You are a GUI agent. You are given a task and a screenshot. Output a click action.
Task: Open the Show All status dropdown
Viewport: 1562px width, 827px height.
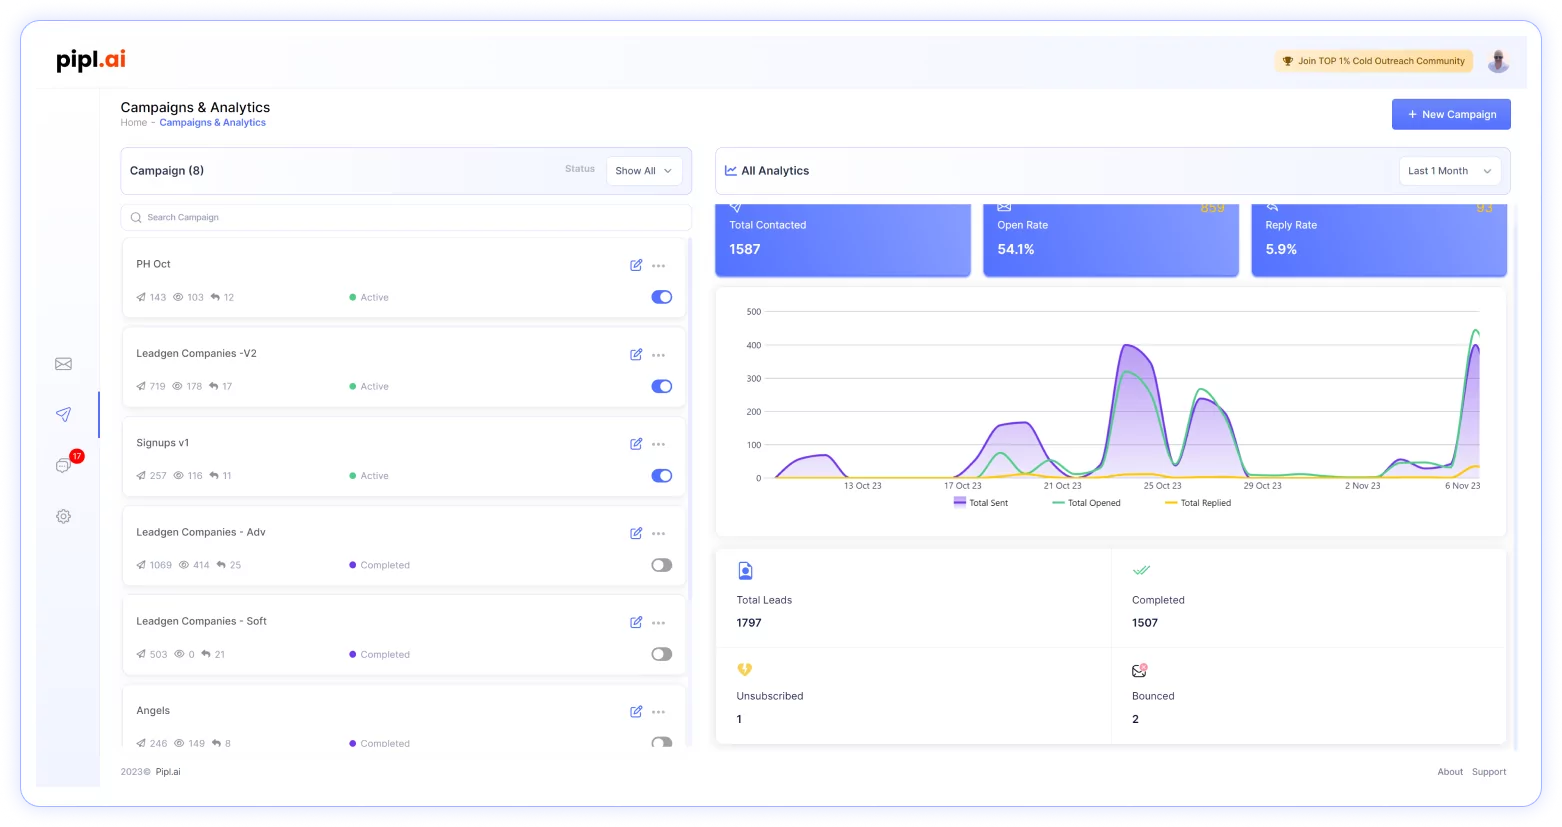pyautogui.click(x=643, y=171)
